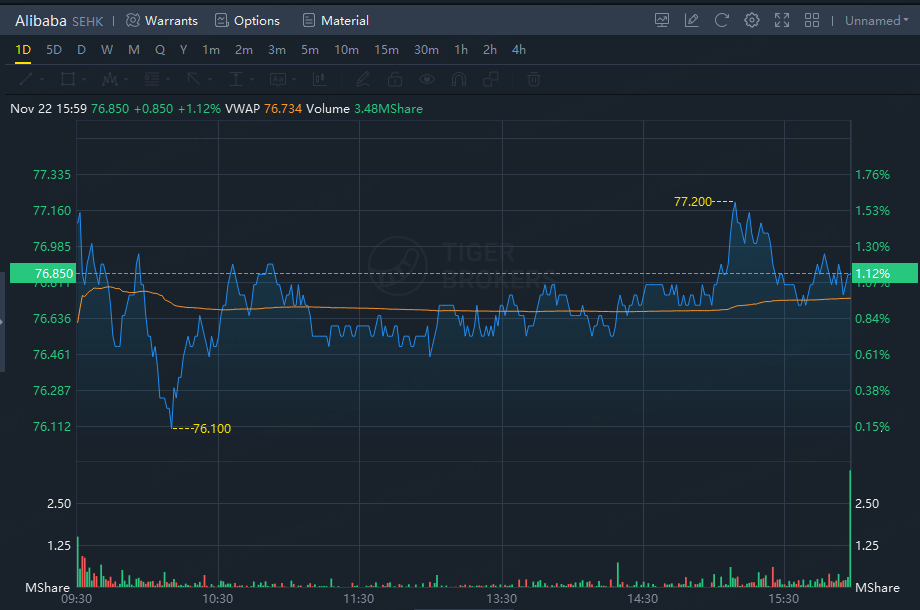This screenshot has height=610, width=920.
Task: Open the multi-chart grid layout icon
Action: click(811, 21)
